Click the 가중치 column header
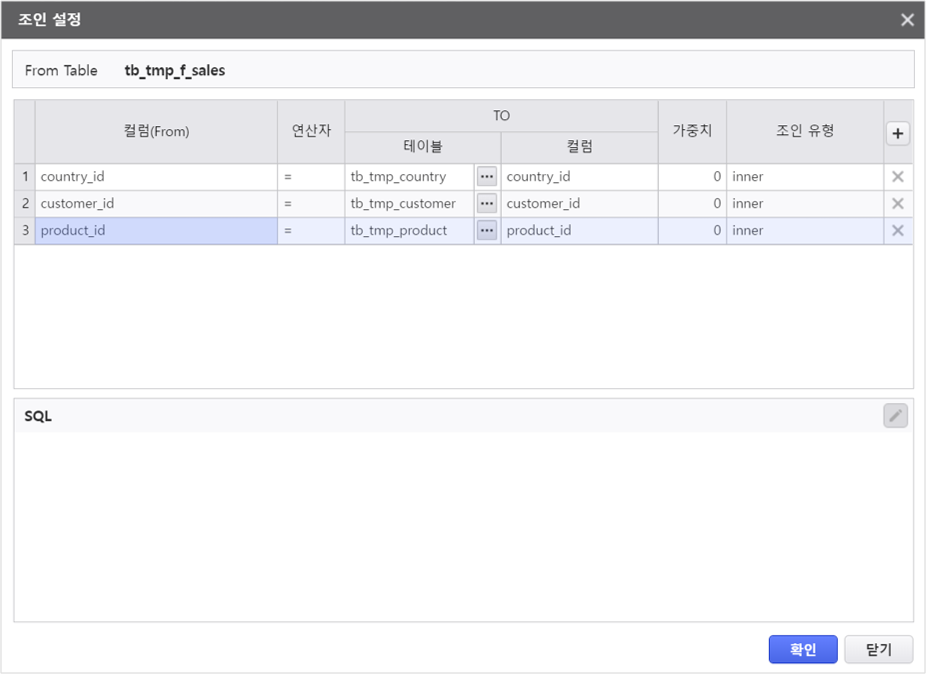The width and height of the screenshot is (926, 674). tap(692, 131)
